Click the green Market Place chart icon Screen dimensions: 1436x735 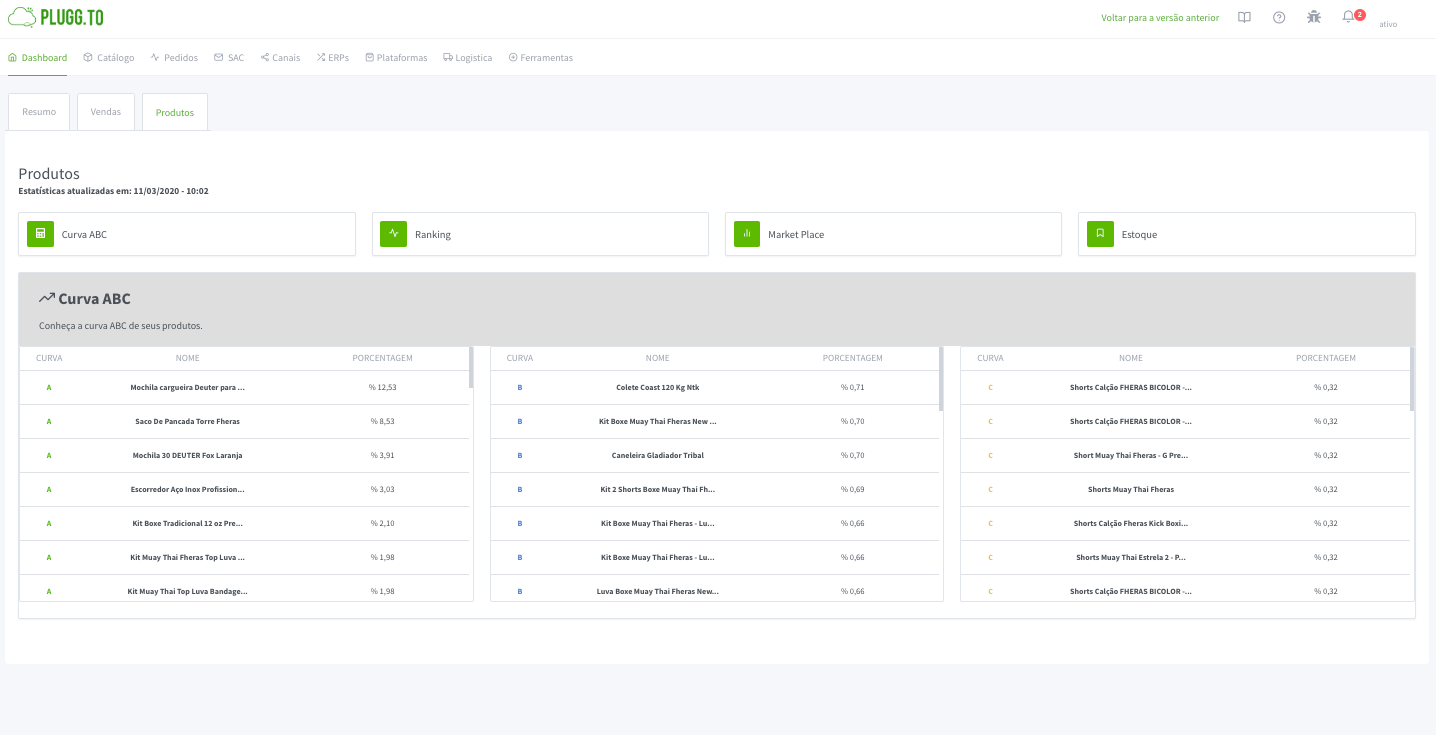[746, 234]
